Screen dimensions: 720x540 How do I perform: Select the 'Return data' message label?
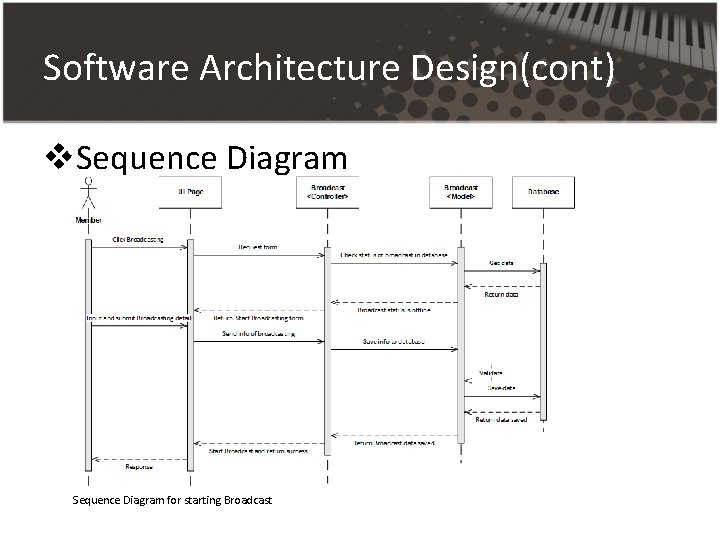click(x=501, y=294)
